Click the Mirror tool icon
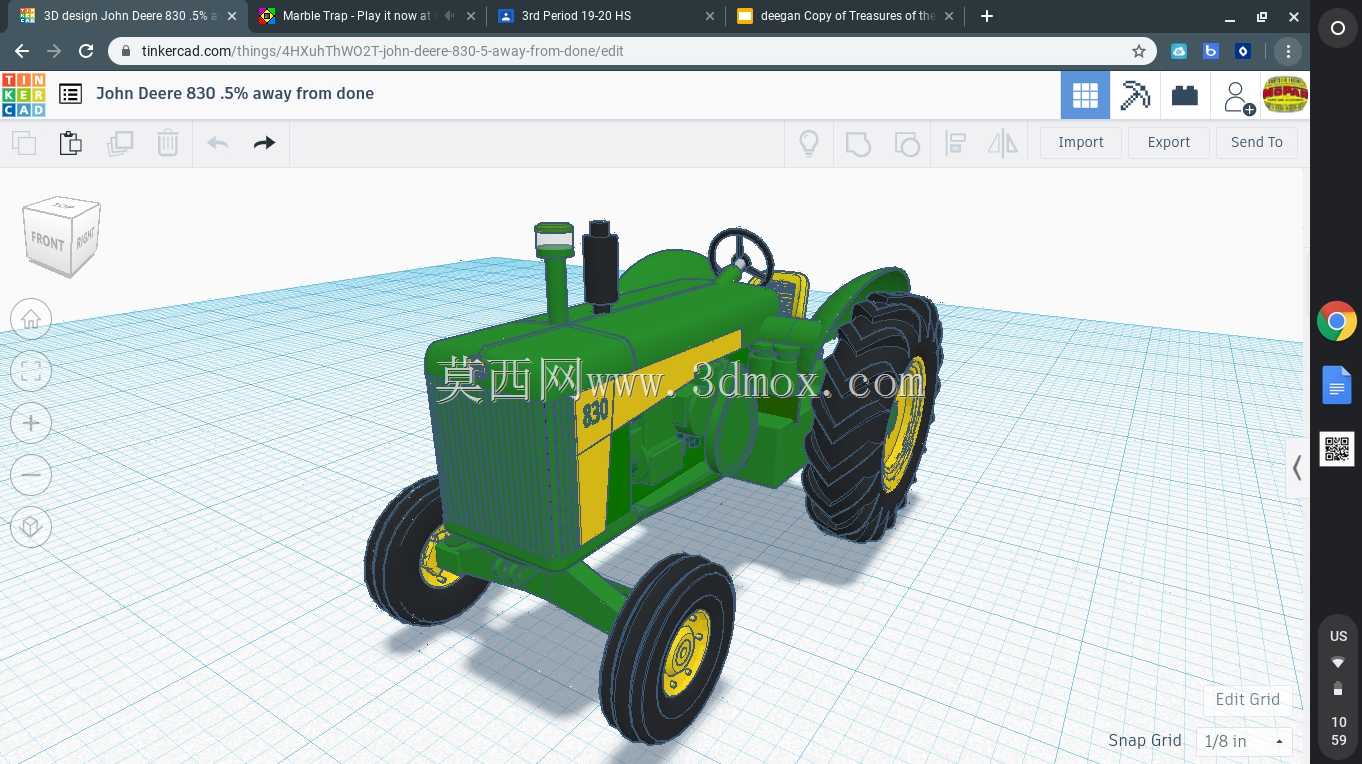Image resolution: width=1362 pixels, height=764 pixels. (1003, 143)
